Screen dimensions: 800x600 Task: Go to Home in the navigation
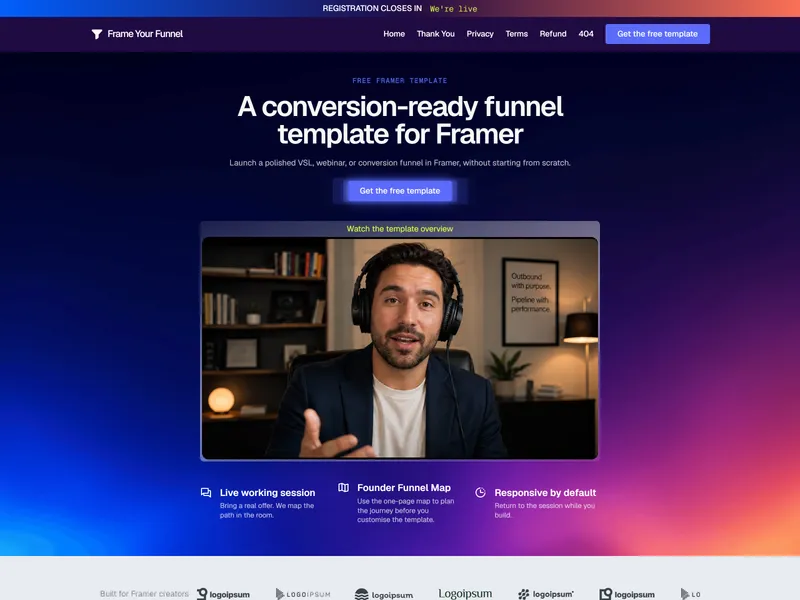[394, 34]
